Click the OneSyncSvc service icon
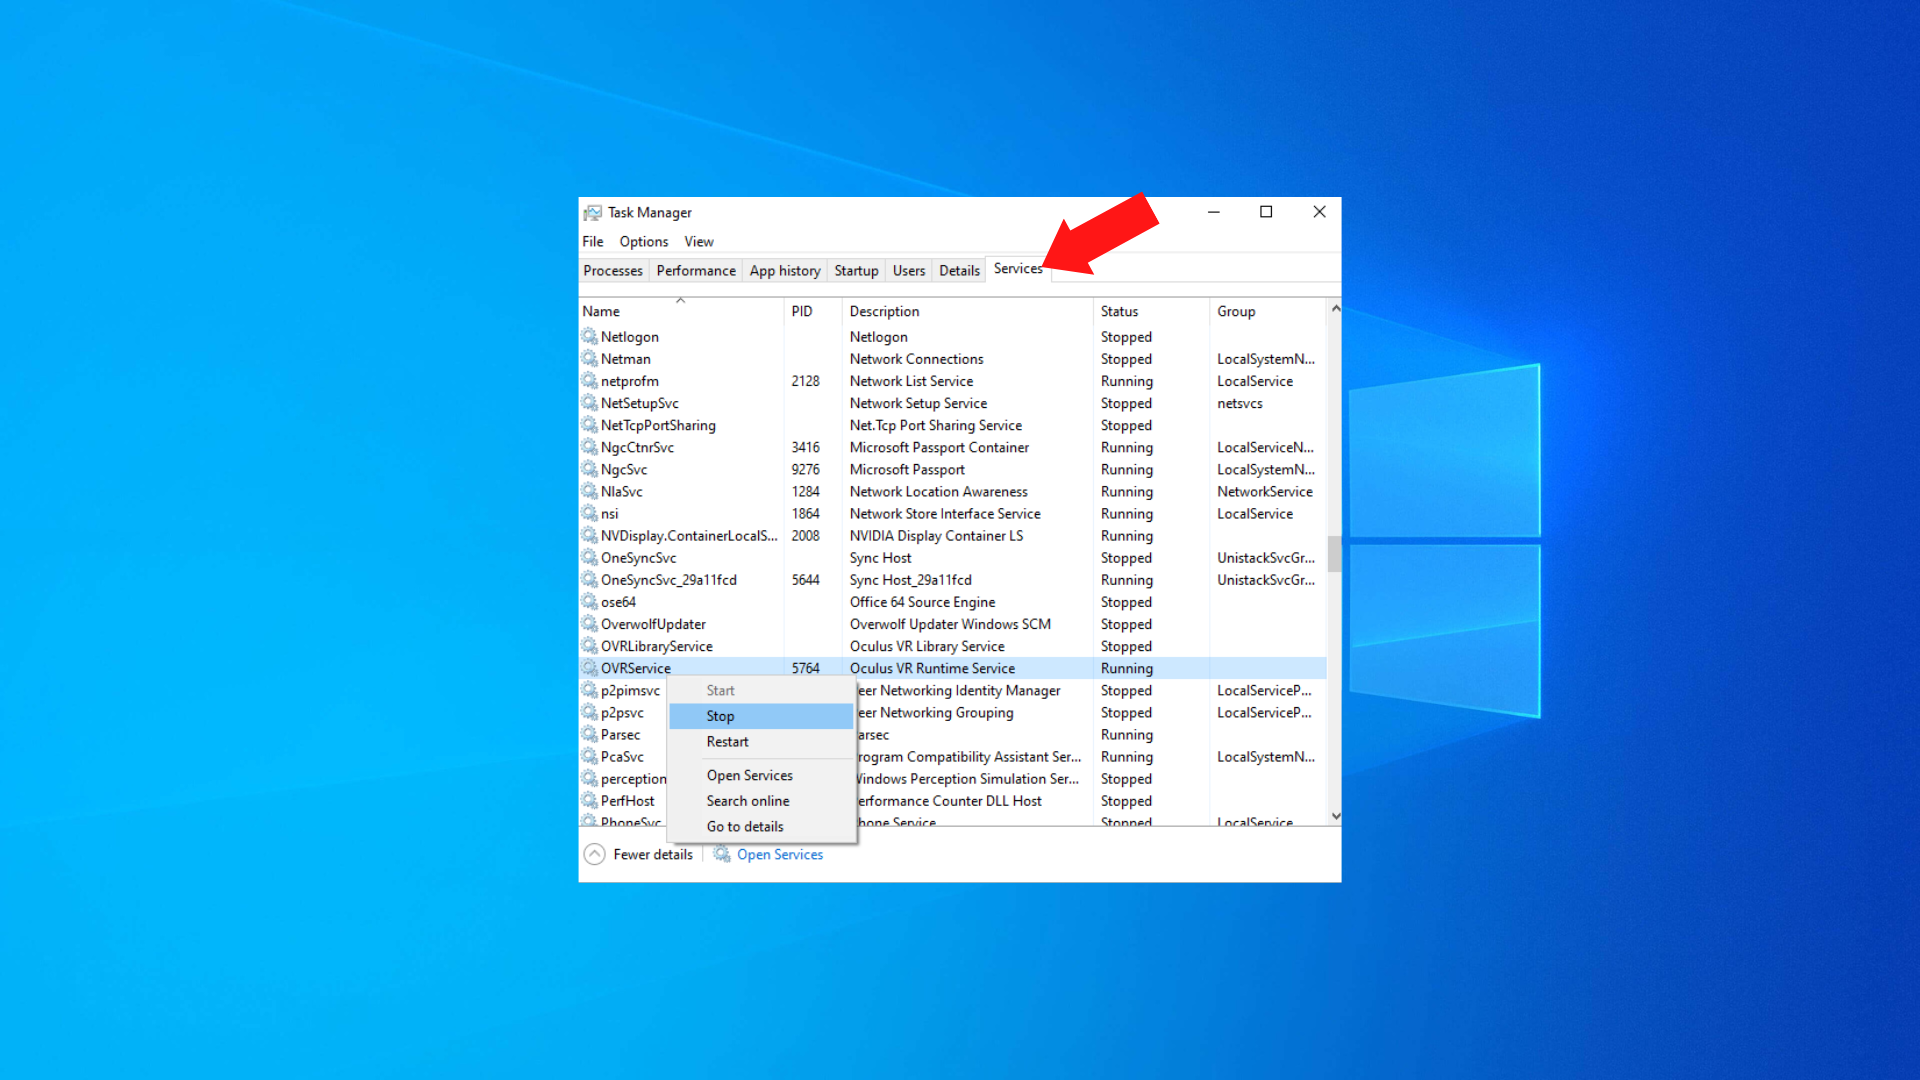 pyautogui.click(x=591, y=558)
